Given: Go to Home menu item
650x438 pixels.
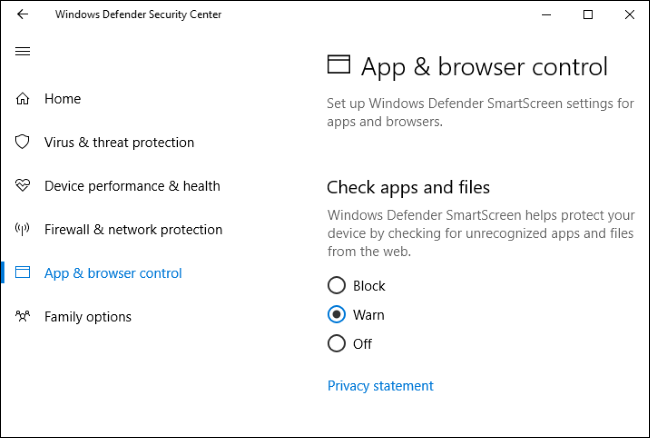Looking at the screenshot, I should [62, 99].
